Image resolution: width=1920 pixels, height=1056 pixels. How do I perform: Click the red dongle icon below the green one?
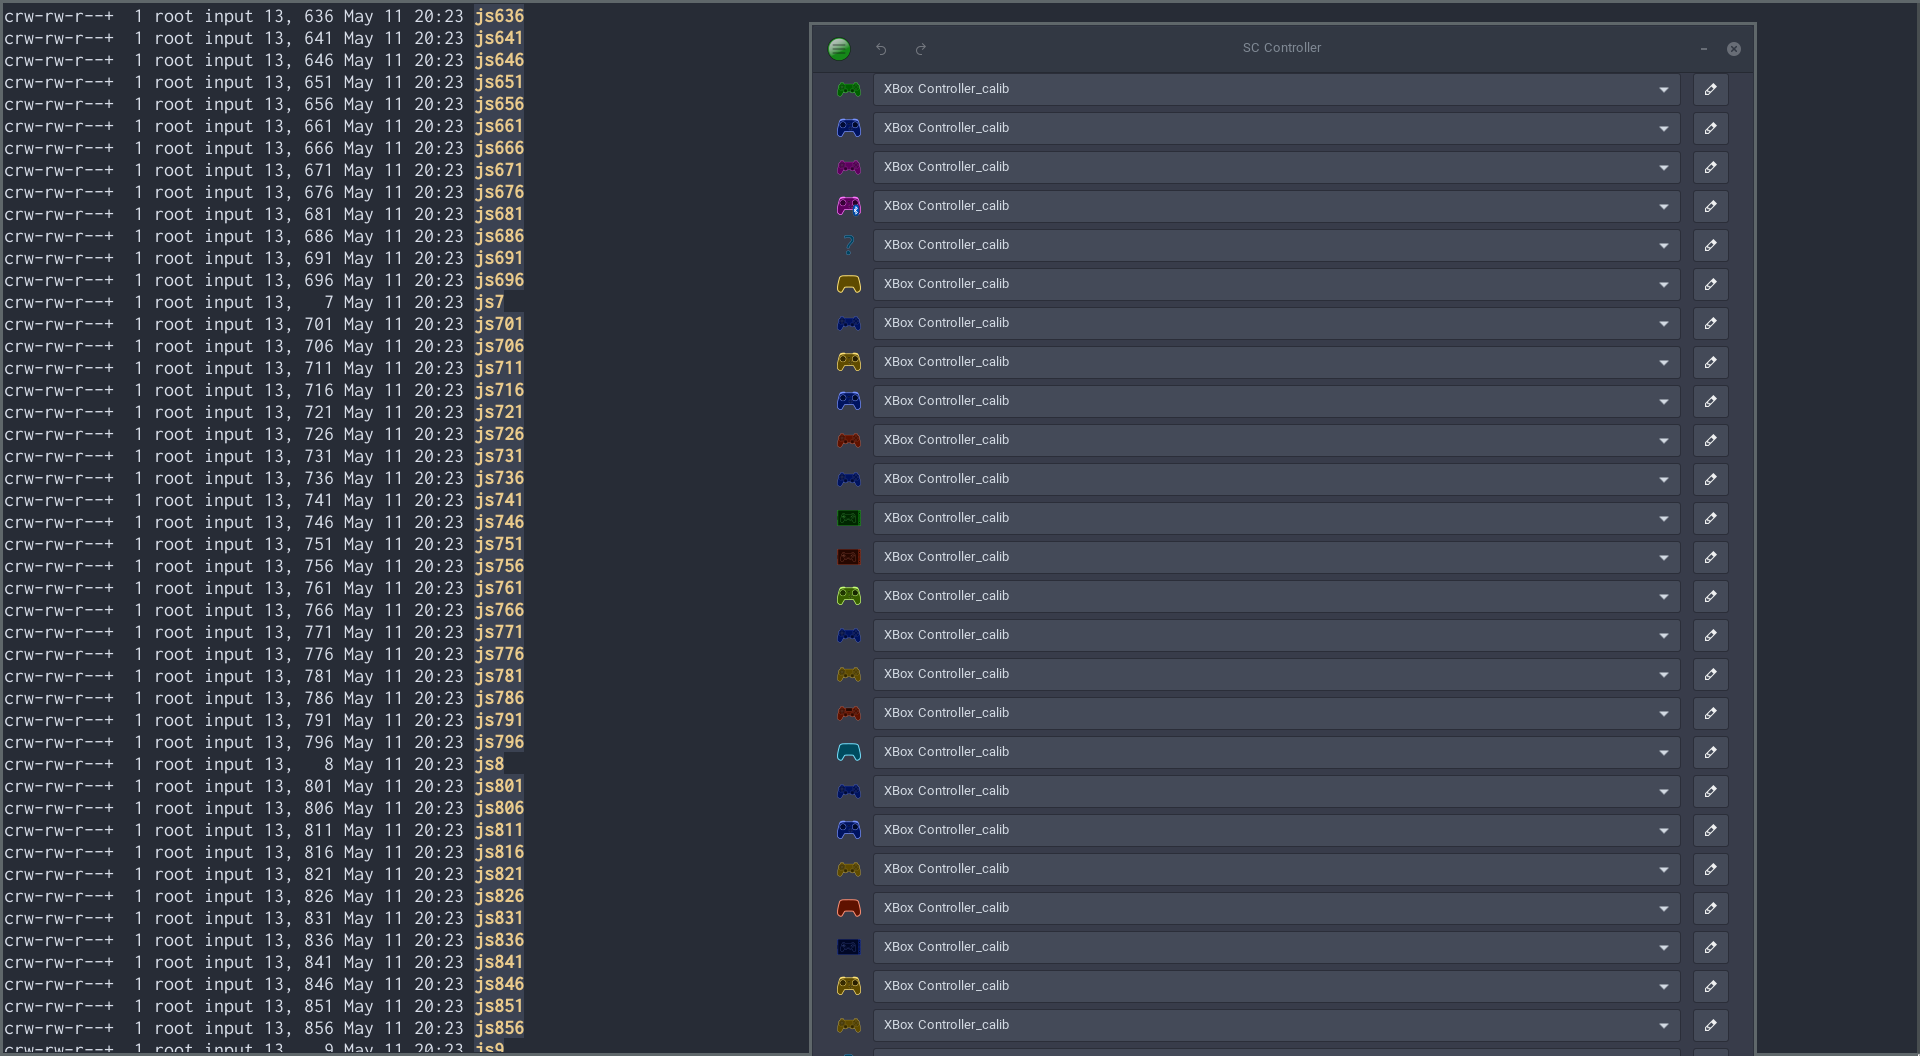click(848, 557)
